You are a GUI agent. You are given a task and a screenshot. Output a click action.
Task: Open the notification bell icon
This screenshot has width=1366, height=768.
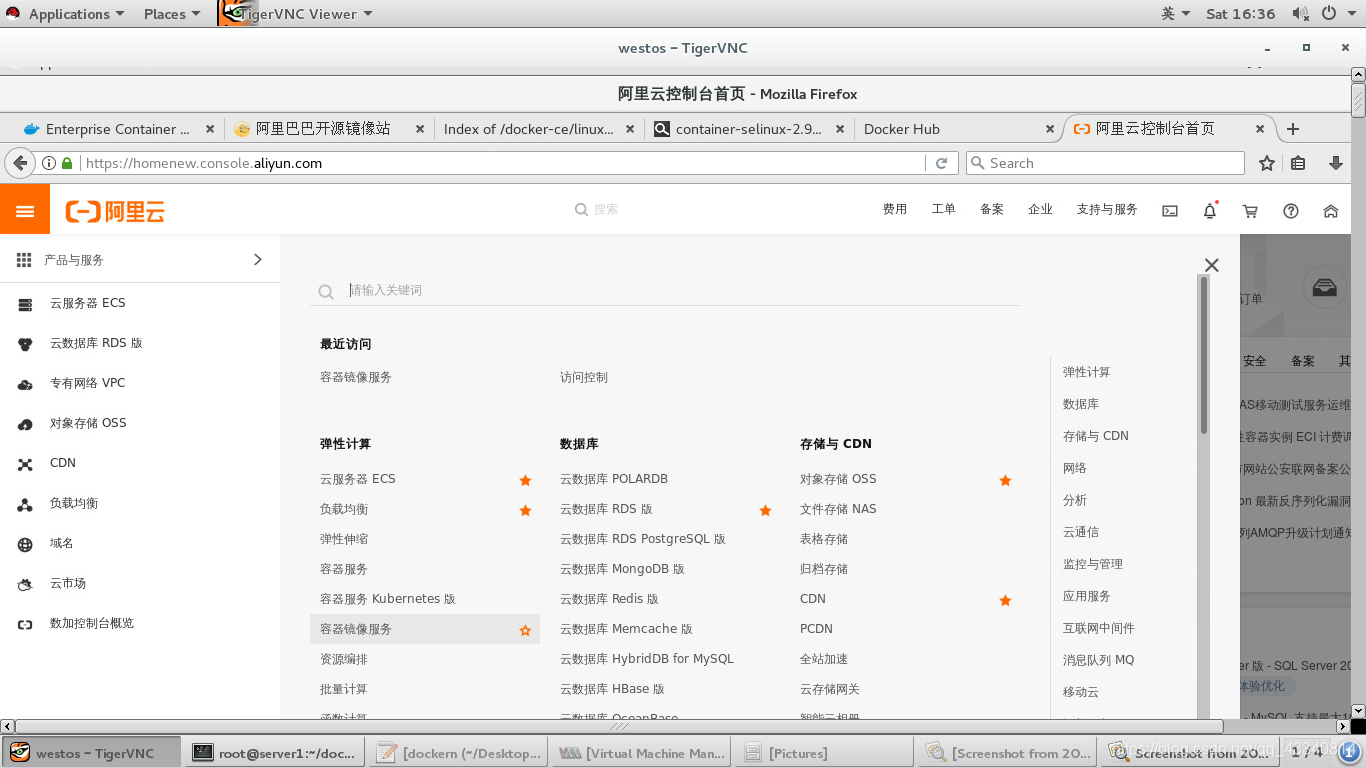coord(1210,211)
